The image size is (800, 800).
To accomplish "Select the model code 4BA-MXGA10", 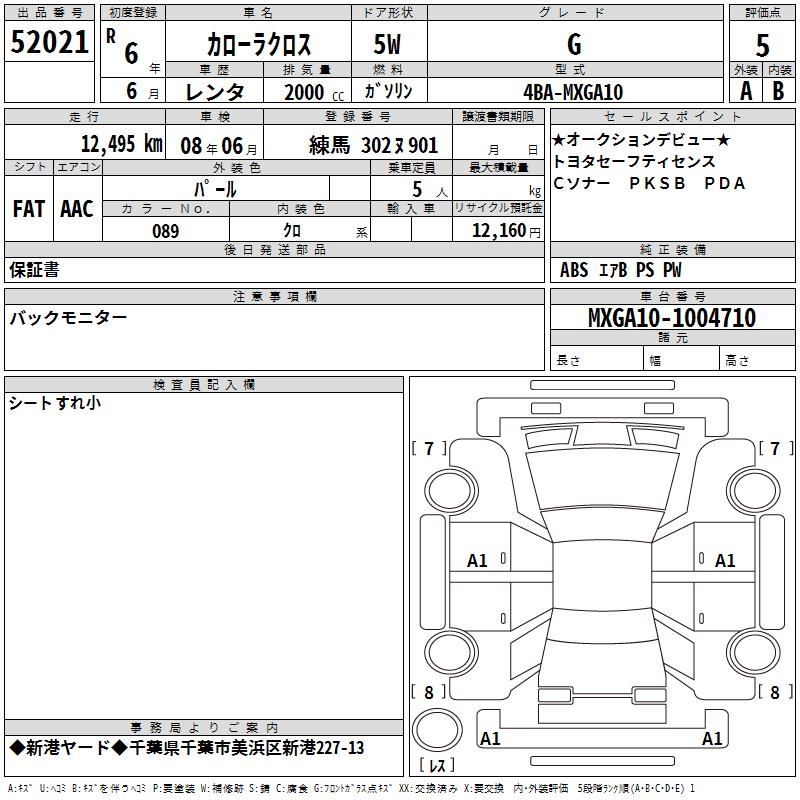I will (573, 92).
